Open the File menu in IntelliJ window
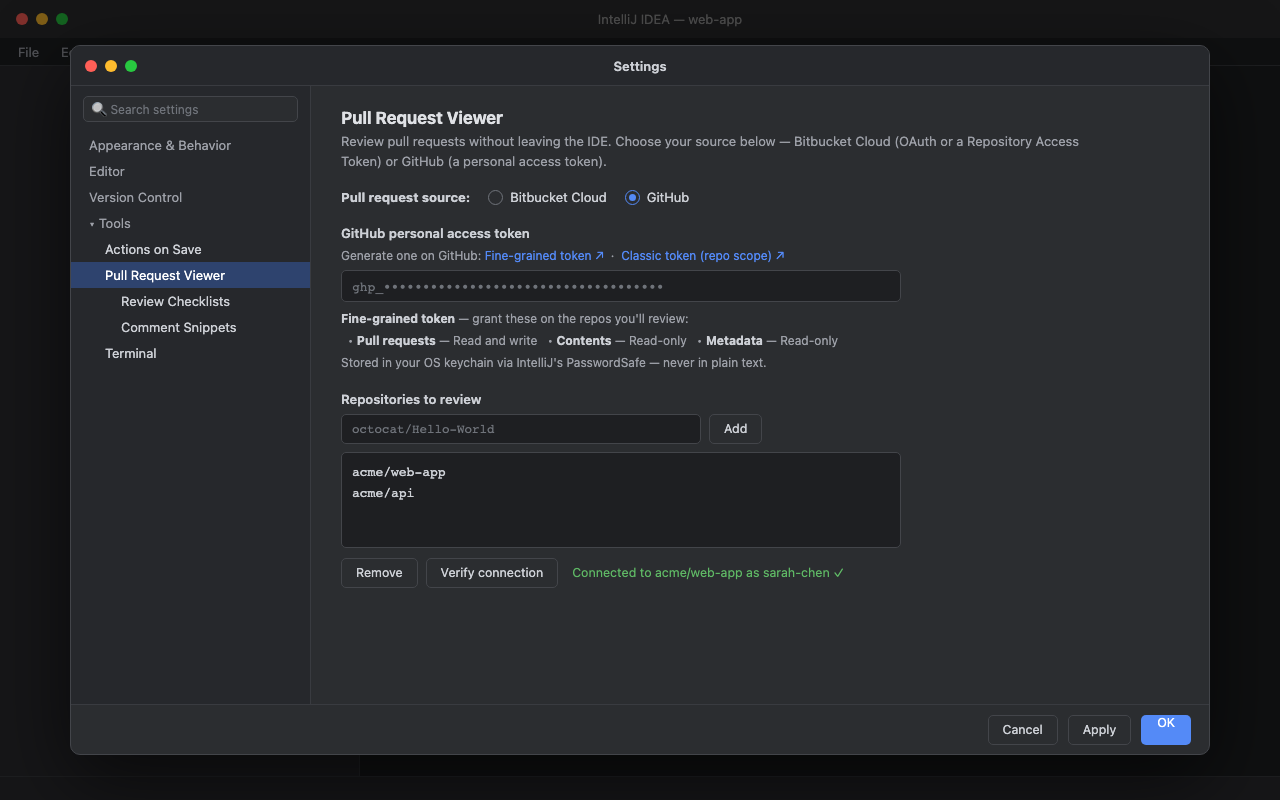The width and height of the screenshot is (1280, 800). [x=28, y=52]
